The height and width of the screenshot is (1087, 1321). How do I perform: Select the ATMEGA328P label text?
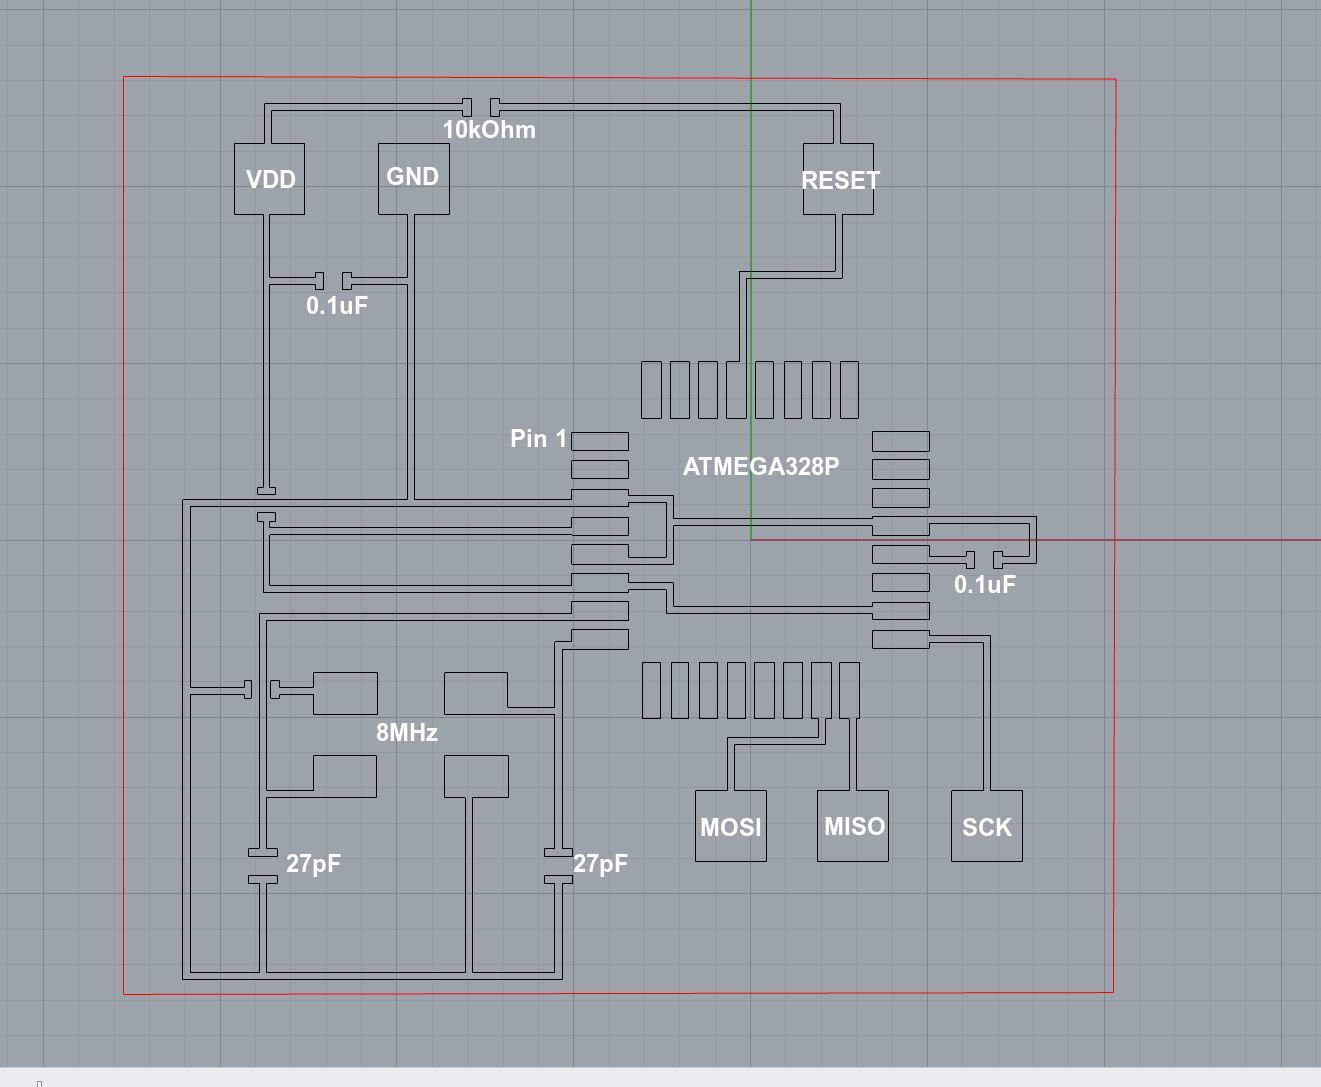762,465
